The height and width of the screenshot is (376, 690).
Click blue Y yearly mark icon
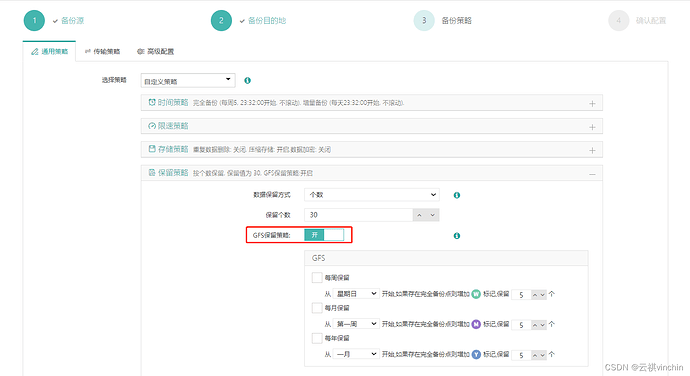tap(476, 354)
